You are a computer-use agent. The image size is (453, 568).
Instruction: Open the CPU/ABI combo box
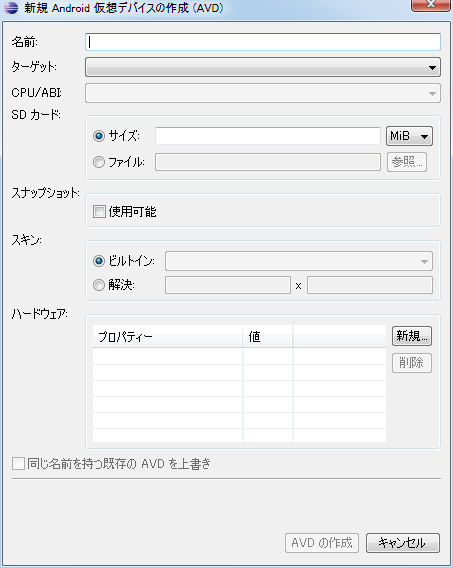tap(263, 93)
